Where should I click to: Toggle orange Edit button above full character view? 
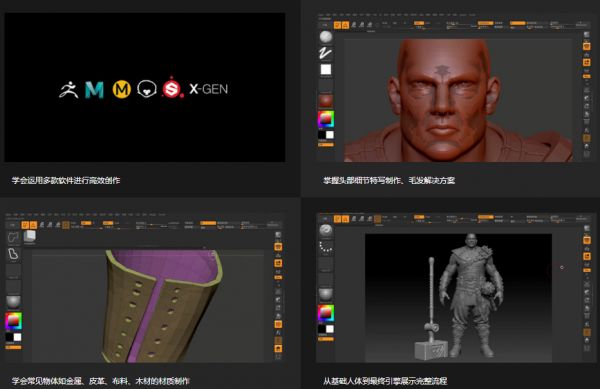[x=337, y=218]
